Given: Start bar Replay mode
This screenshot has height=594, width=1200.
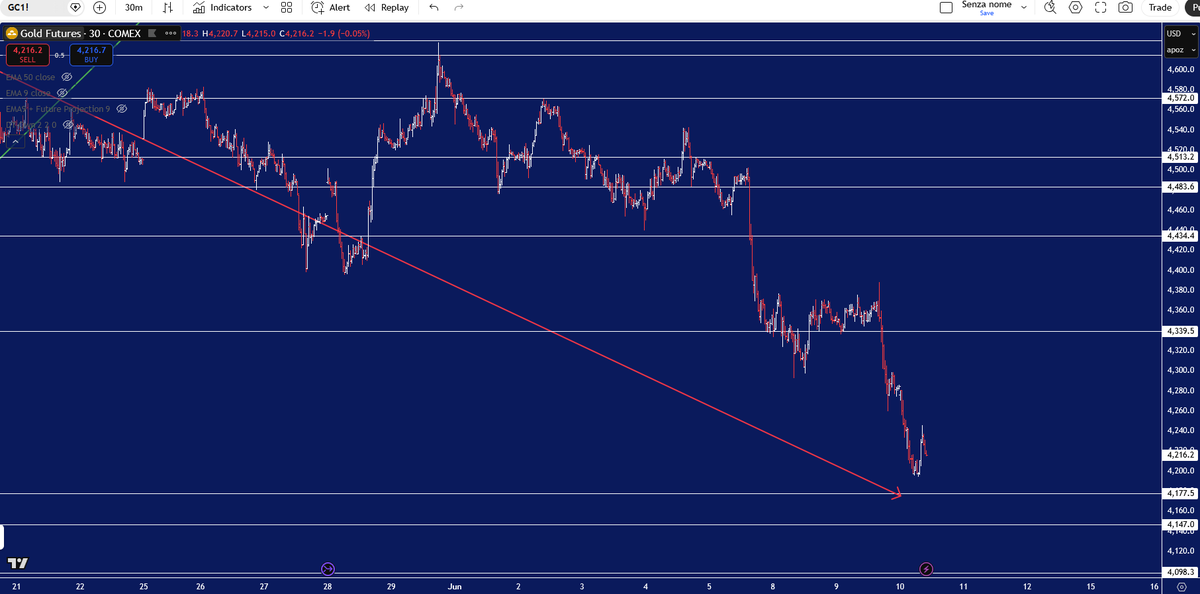Looking at the screenshot, I should tap(387, 7).
